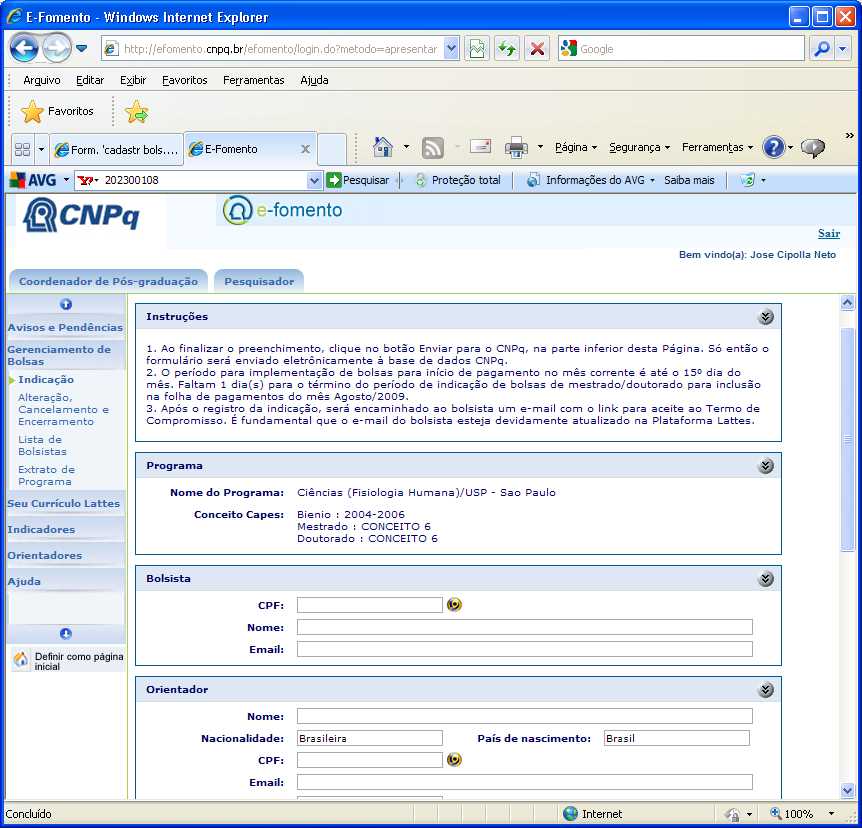This screenshot has height=828, width=862.
Task: Click the messenger speech bubble icon
Action: coord(813,147)
